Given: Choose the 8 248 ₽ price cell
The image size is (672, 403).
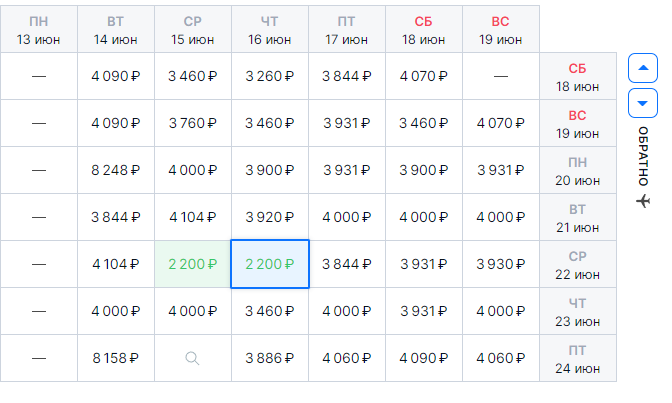Looking at the screenshot, I should tap(116, 170).
